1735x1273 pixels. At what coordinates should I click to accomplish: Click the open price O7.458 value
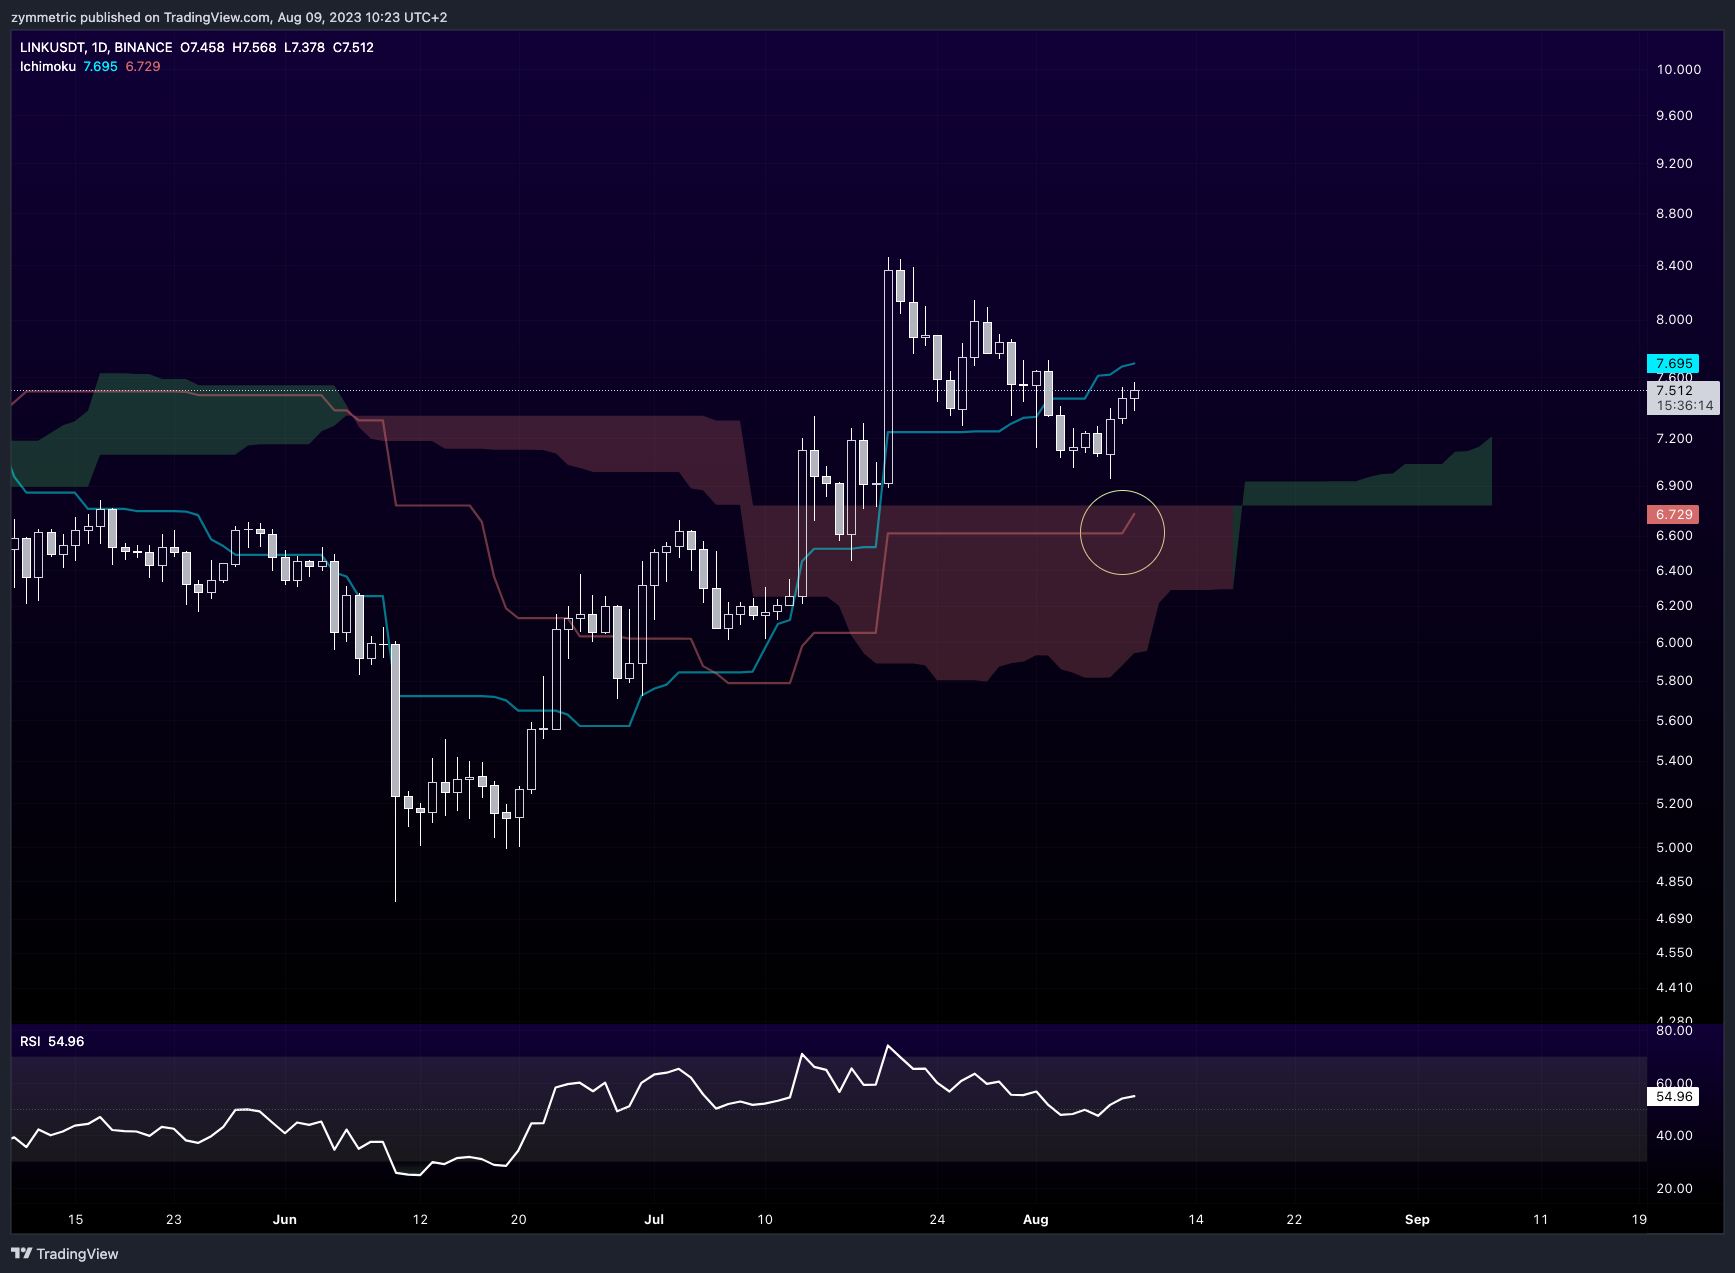click(202, 47)
